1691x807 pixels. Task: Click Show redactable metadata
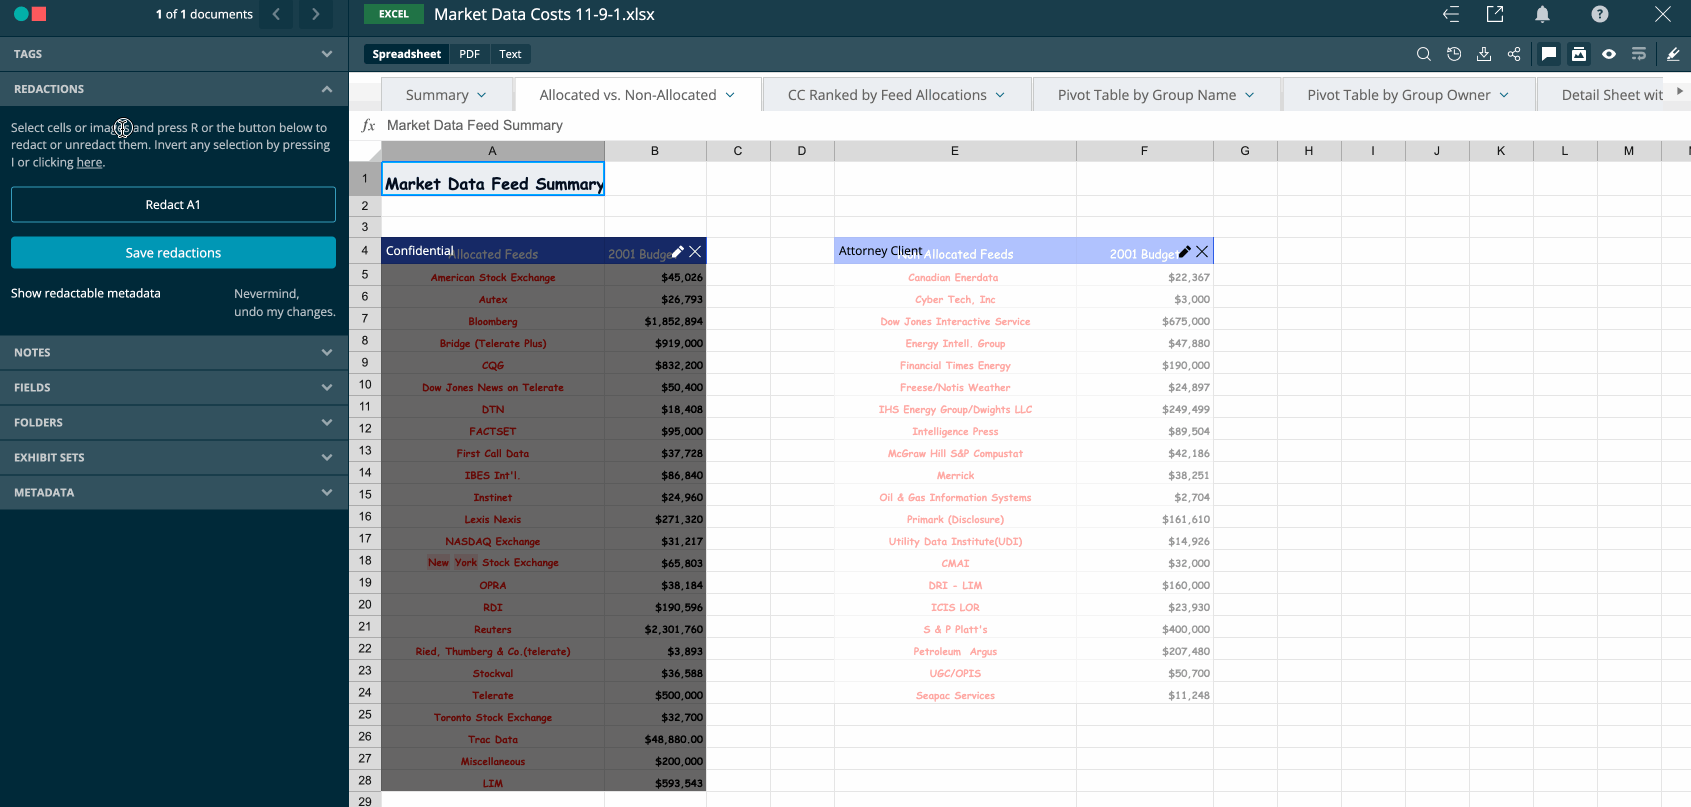click(86, 293)
